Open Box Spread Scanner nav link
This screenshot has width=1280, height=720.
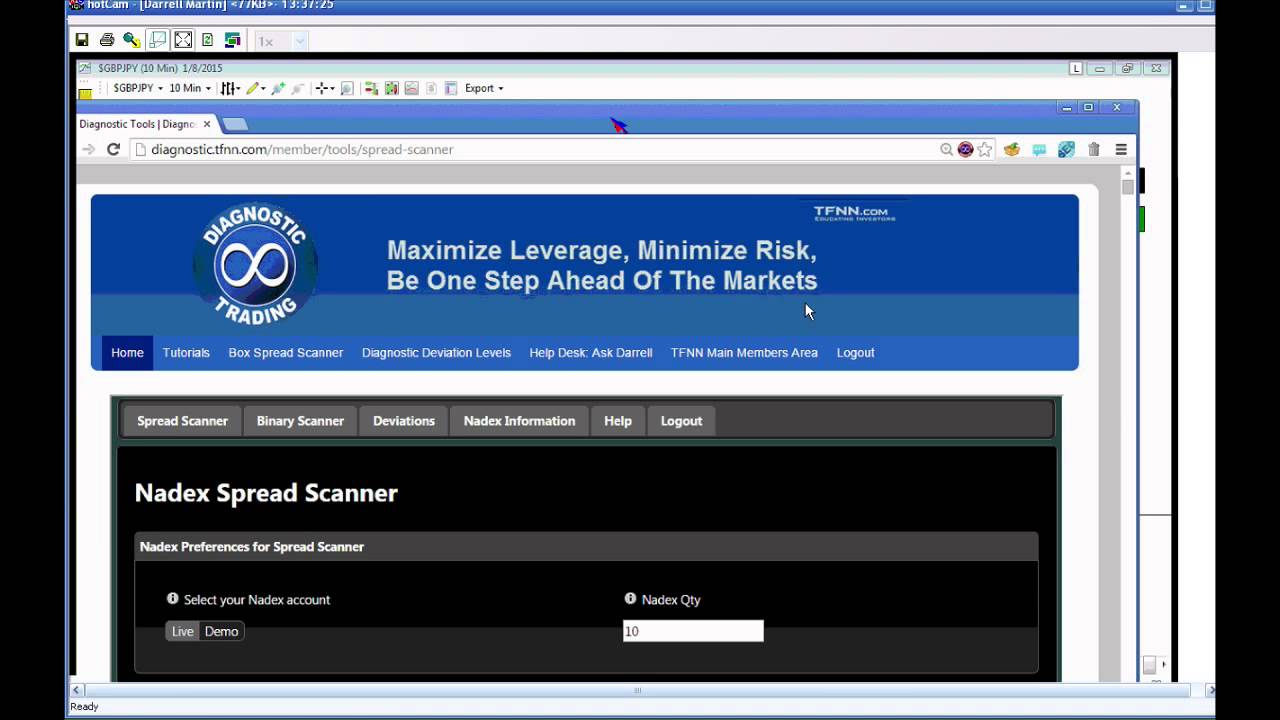coord(285,353)
